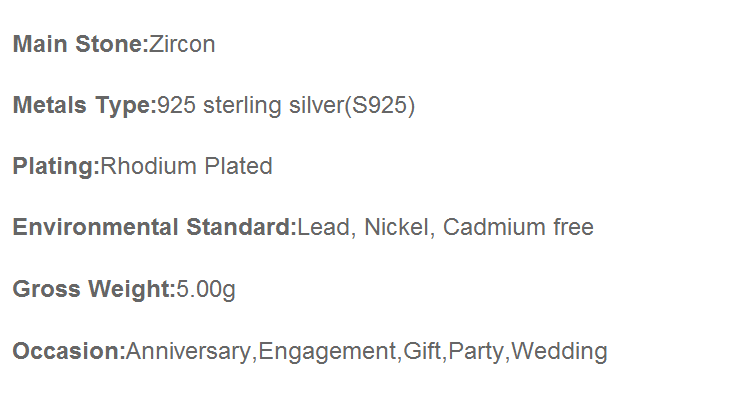
Task: Click the word Wedding
Action: coord(559,352)
